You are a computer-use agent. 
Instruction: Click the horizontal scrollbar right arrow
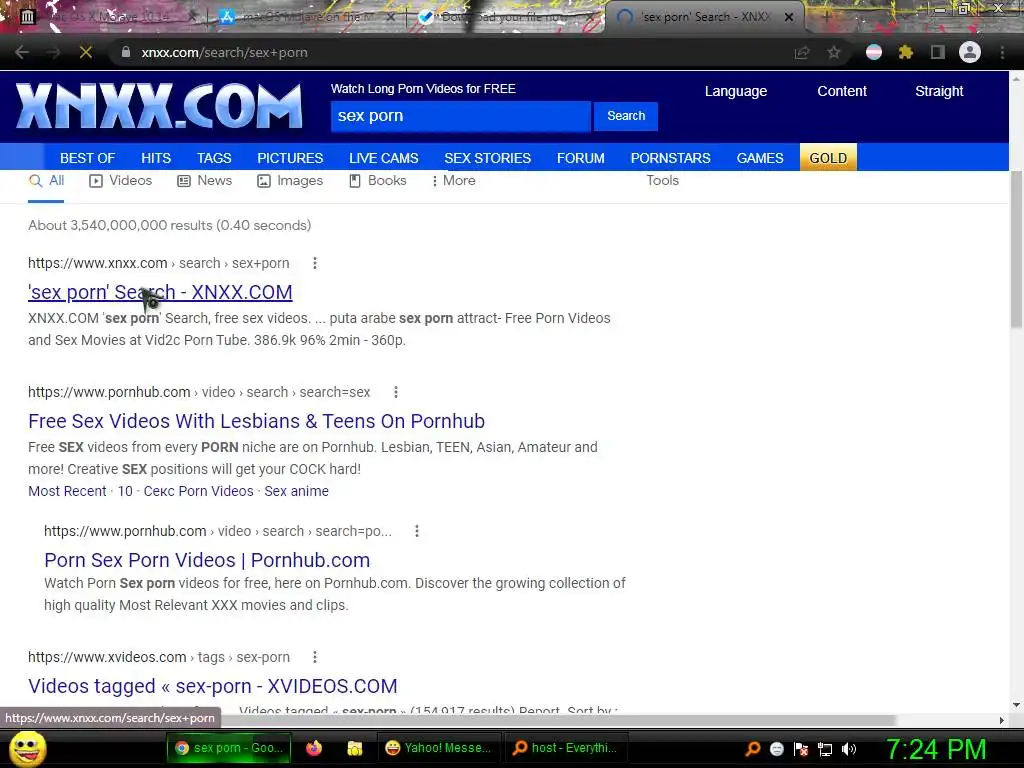coord(1002,720)
